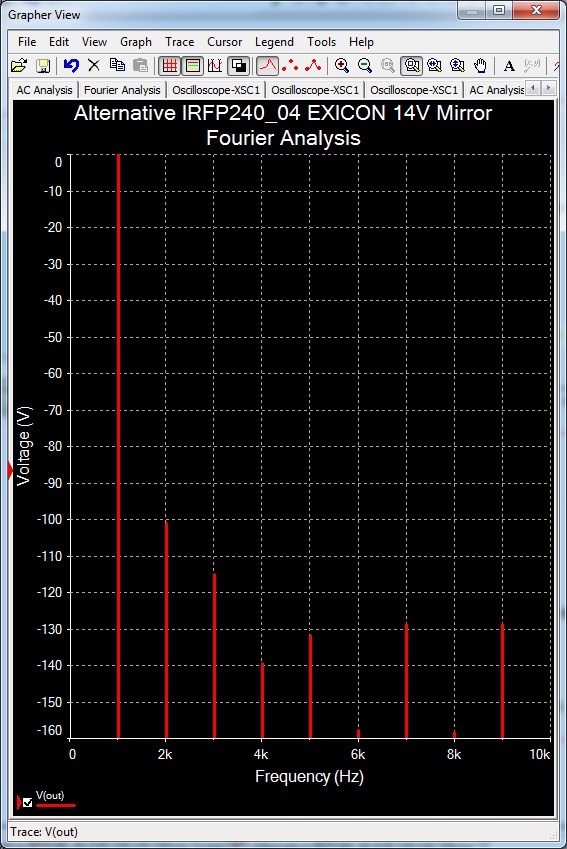Click the Zoom Out magnifier icon
This screenshot has height=849, width=567.
(x=365, y=66)
